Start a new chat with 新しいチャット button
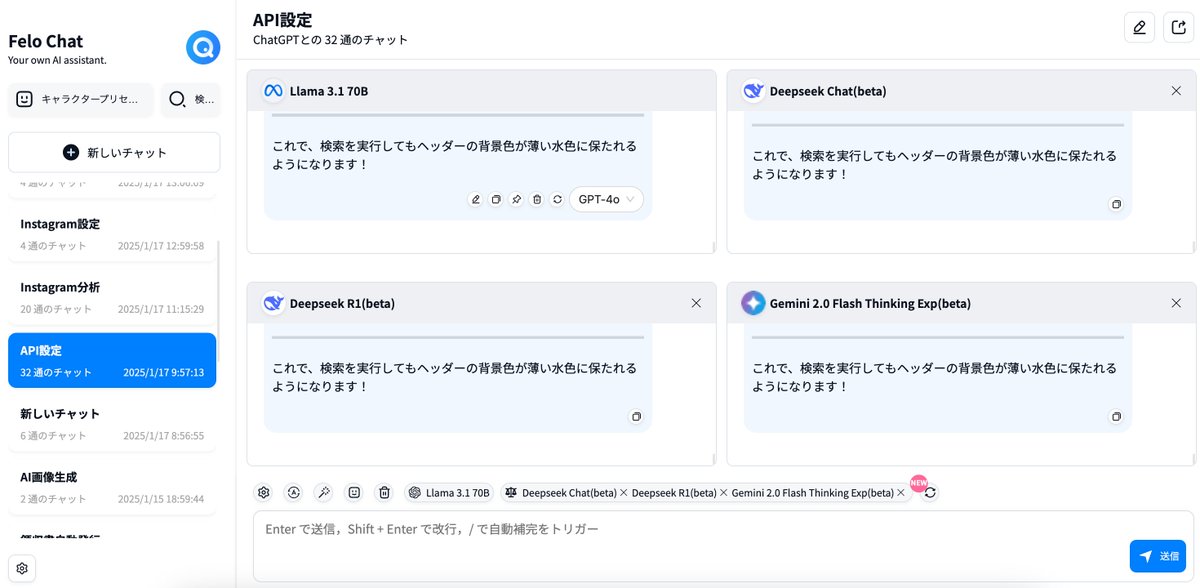Viewport: 1200px width, 588px height. [114, 152]
